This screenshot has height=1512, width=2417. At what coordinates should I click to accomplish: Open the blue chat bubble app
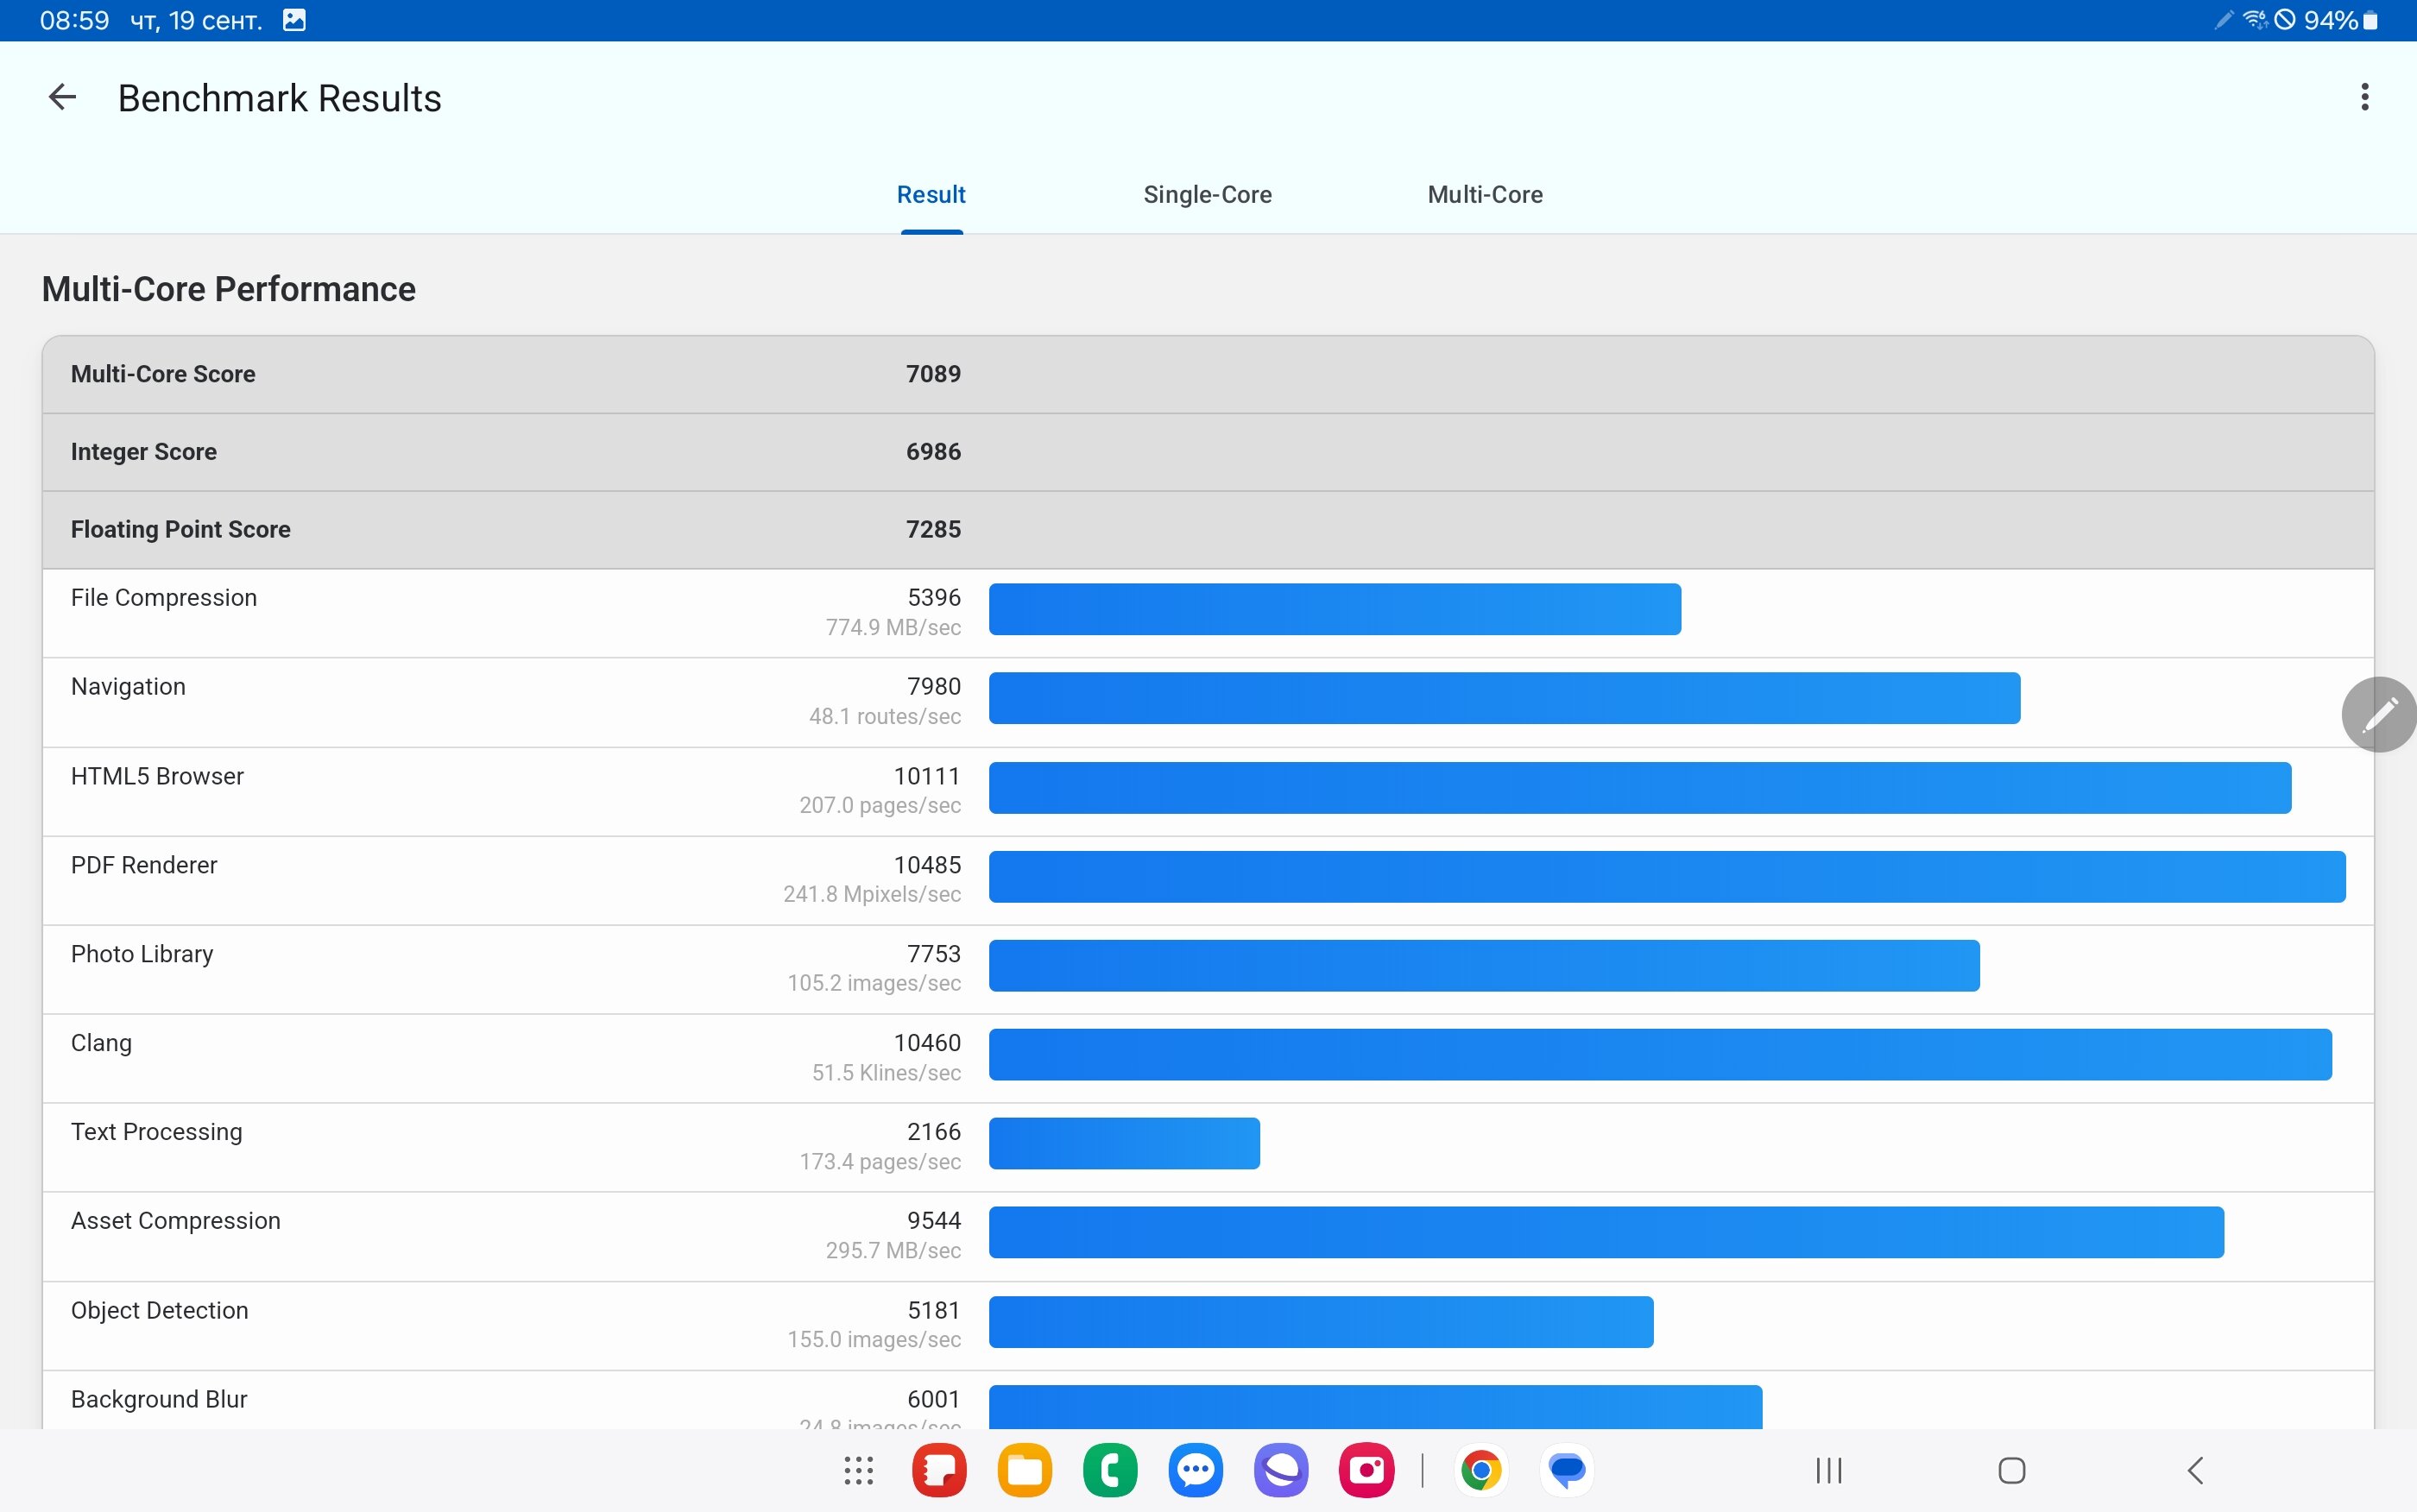click(x=1567, y=1470)
